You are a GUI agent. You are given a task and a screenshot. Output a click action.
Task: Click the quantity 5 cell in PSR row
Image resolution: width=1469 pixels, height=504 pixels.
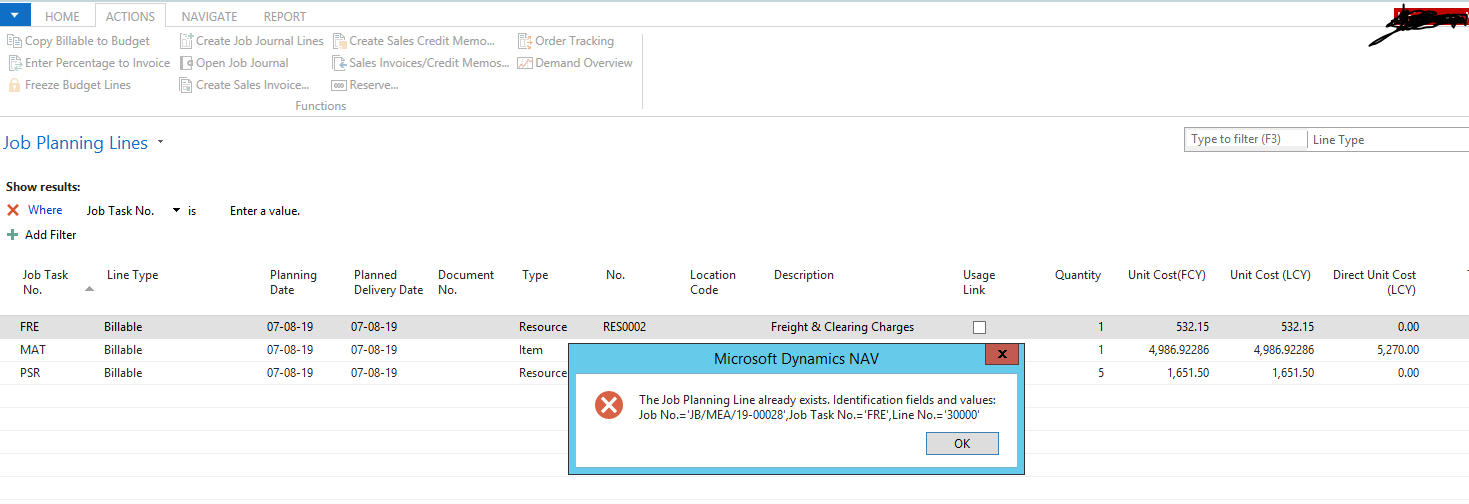pos(1100,373)
